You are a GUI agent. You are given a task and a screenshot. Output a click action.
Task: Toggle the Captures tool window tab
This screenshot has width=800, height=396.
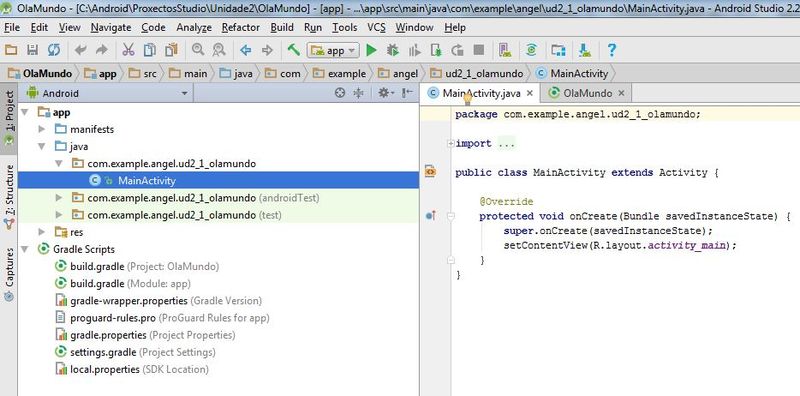coord(9,275)
